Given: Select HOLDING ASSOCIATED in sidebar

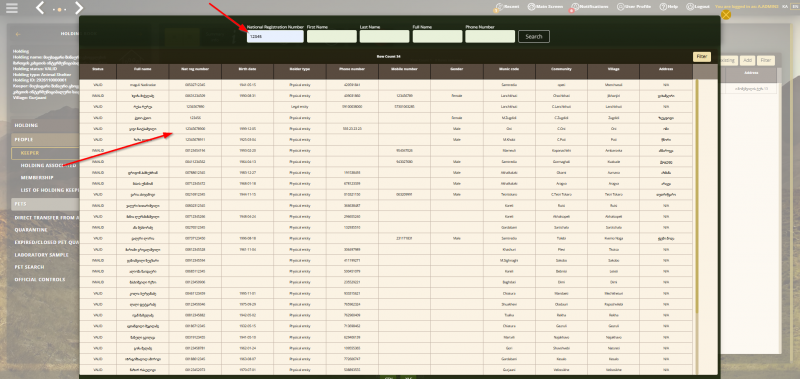Looking at the screenshot, I should point(48,165).
